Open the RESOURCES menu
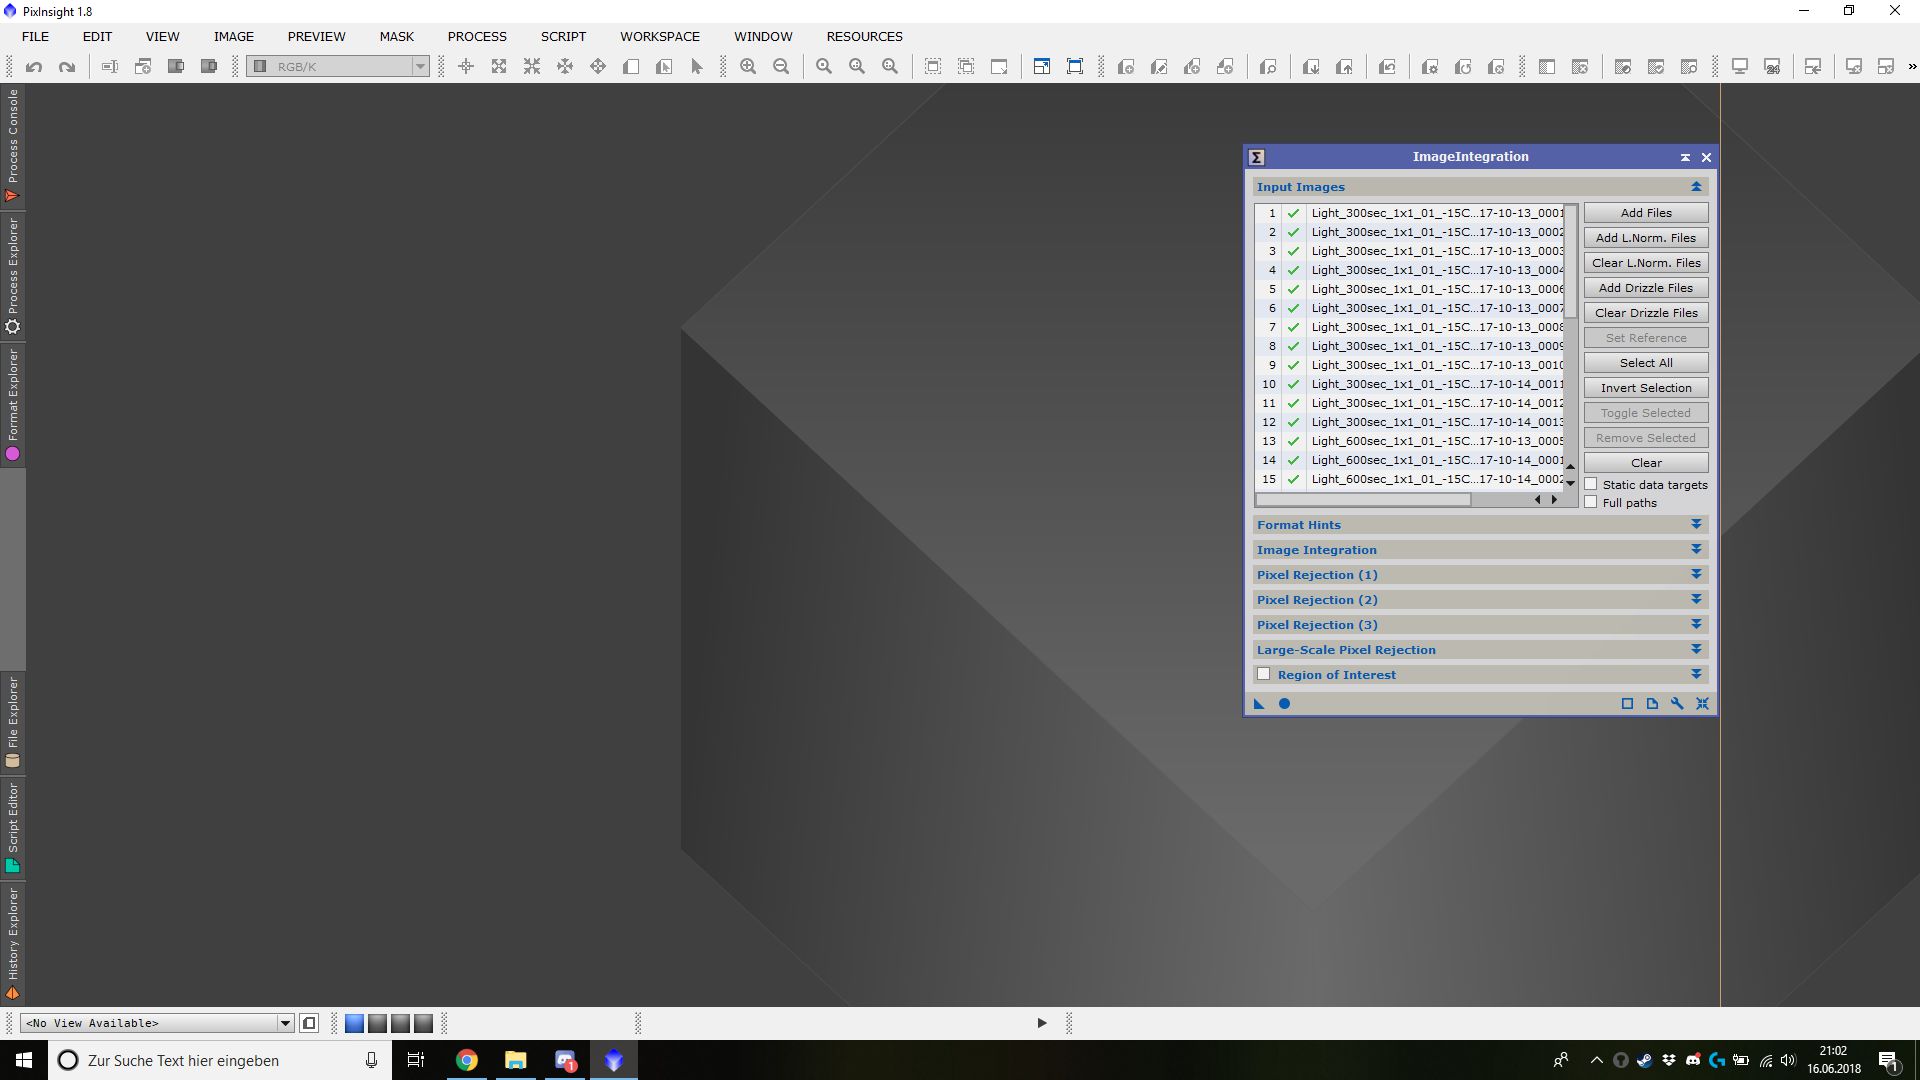 864,36
